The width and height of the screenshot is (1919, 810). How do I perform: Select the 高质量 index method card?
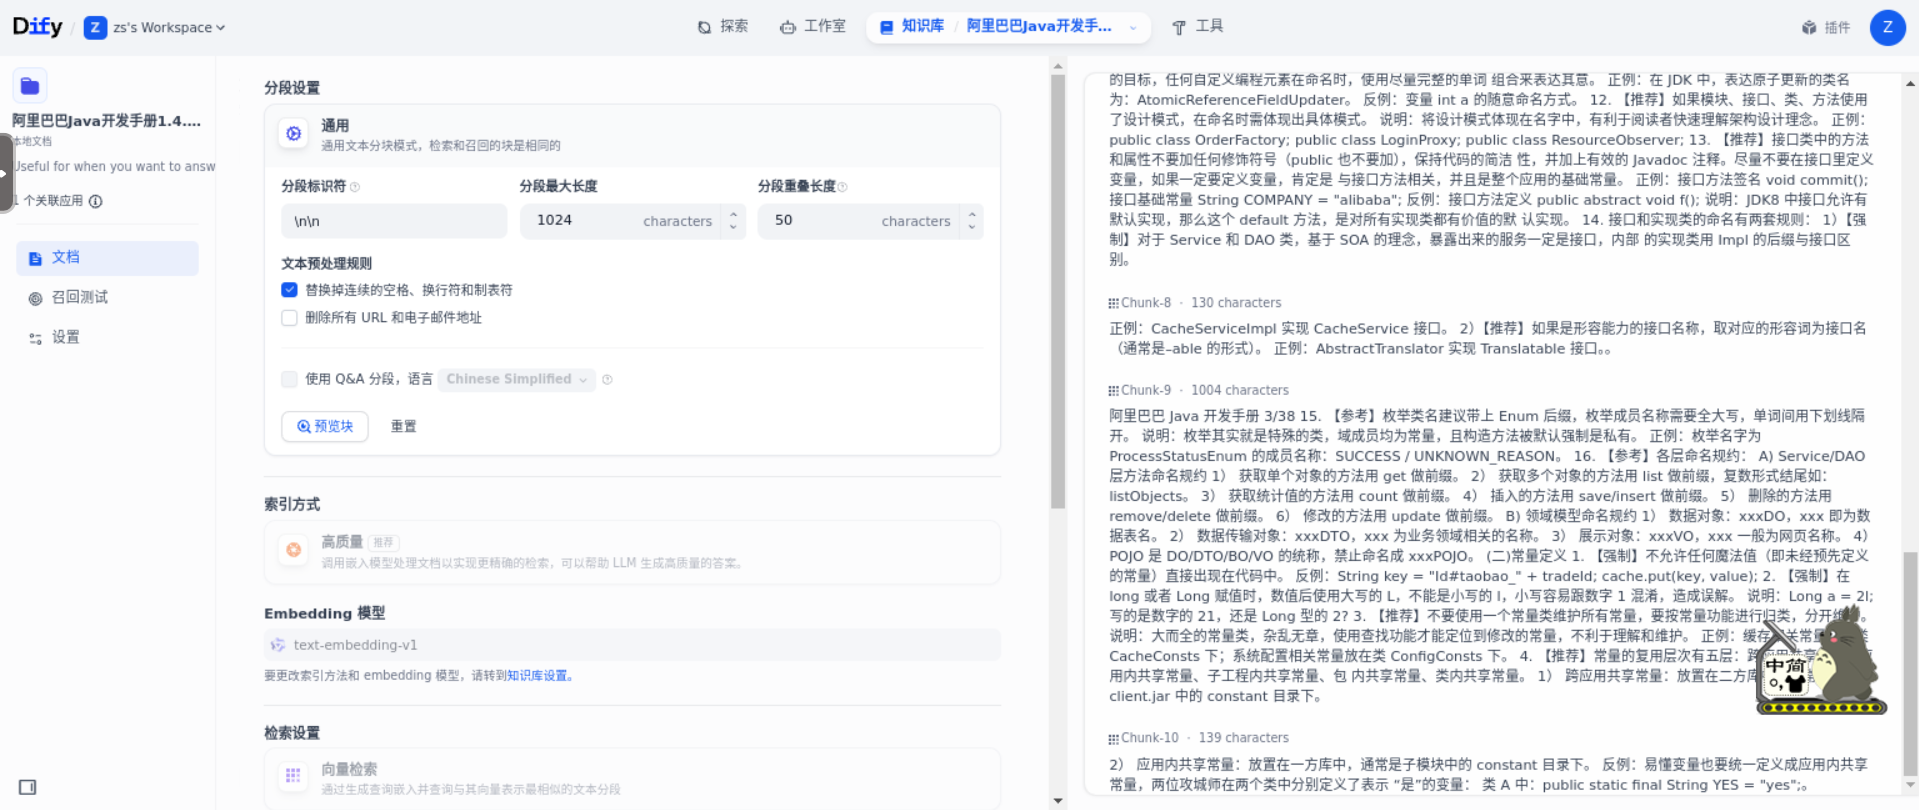632,551
